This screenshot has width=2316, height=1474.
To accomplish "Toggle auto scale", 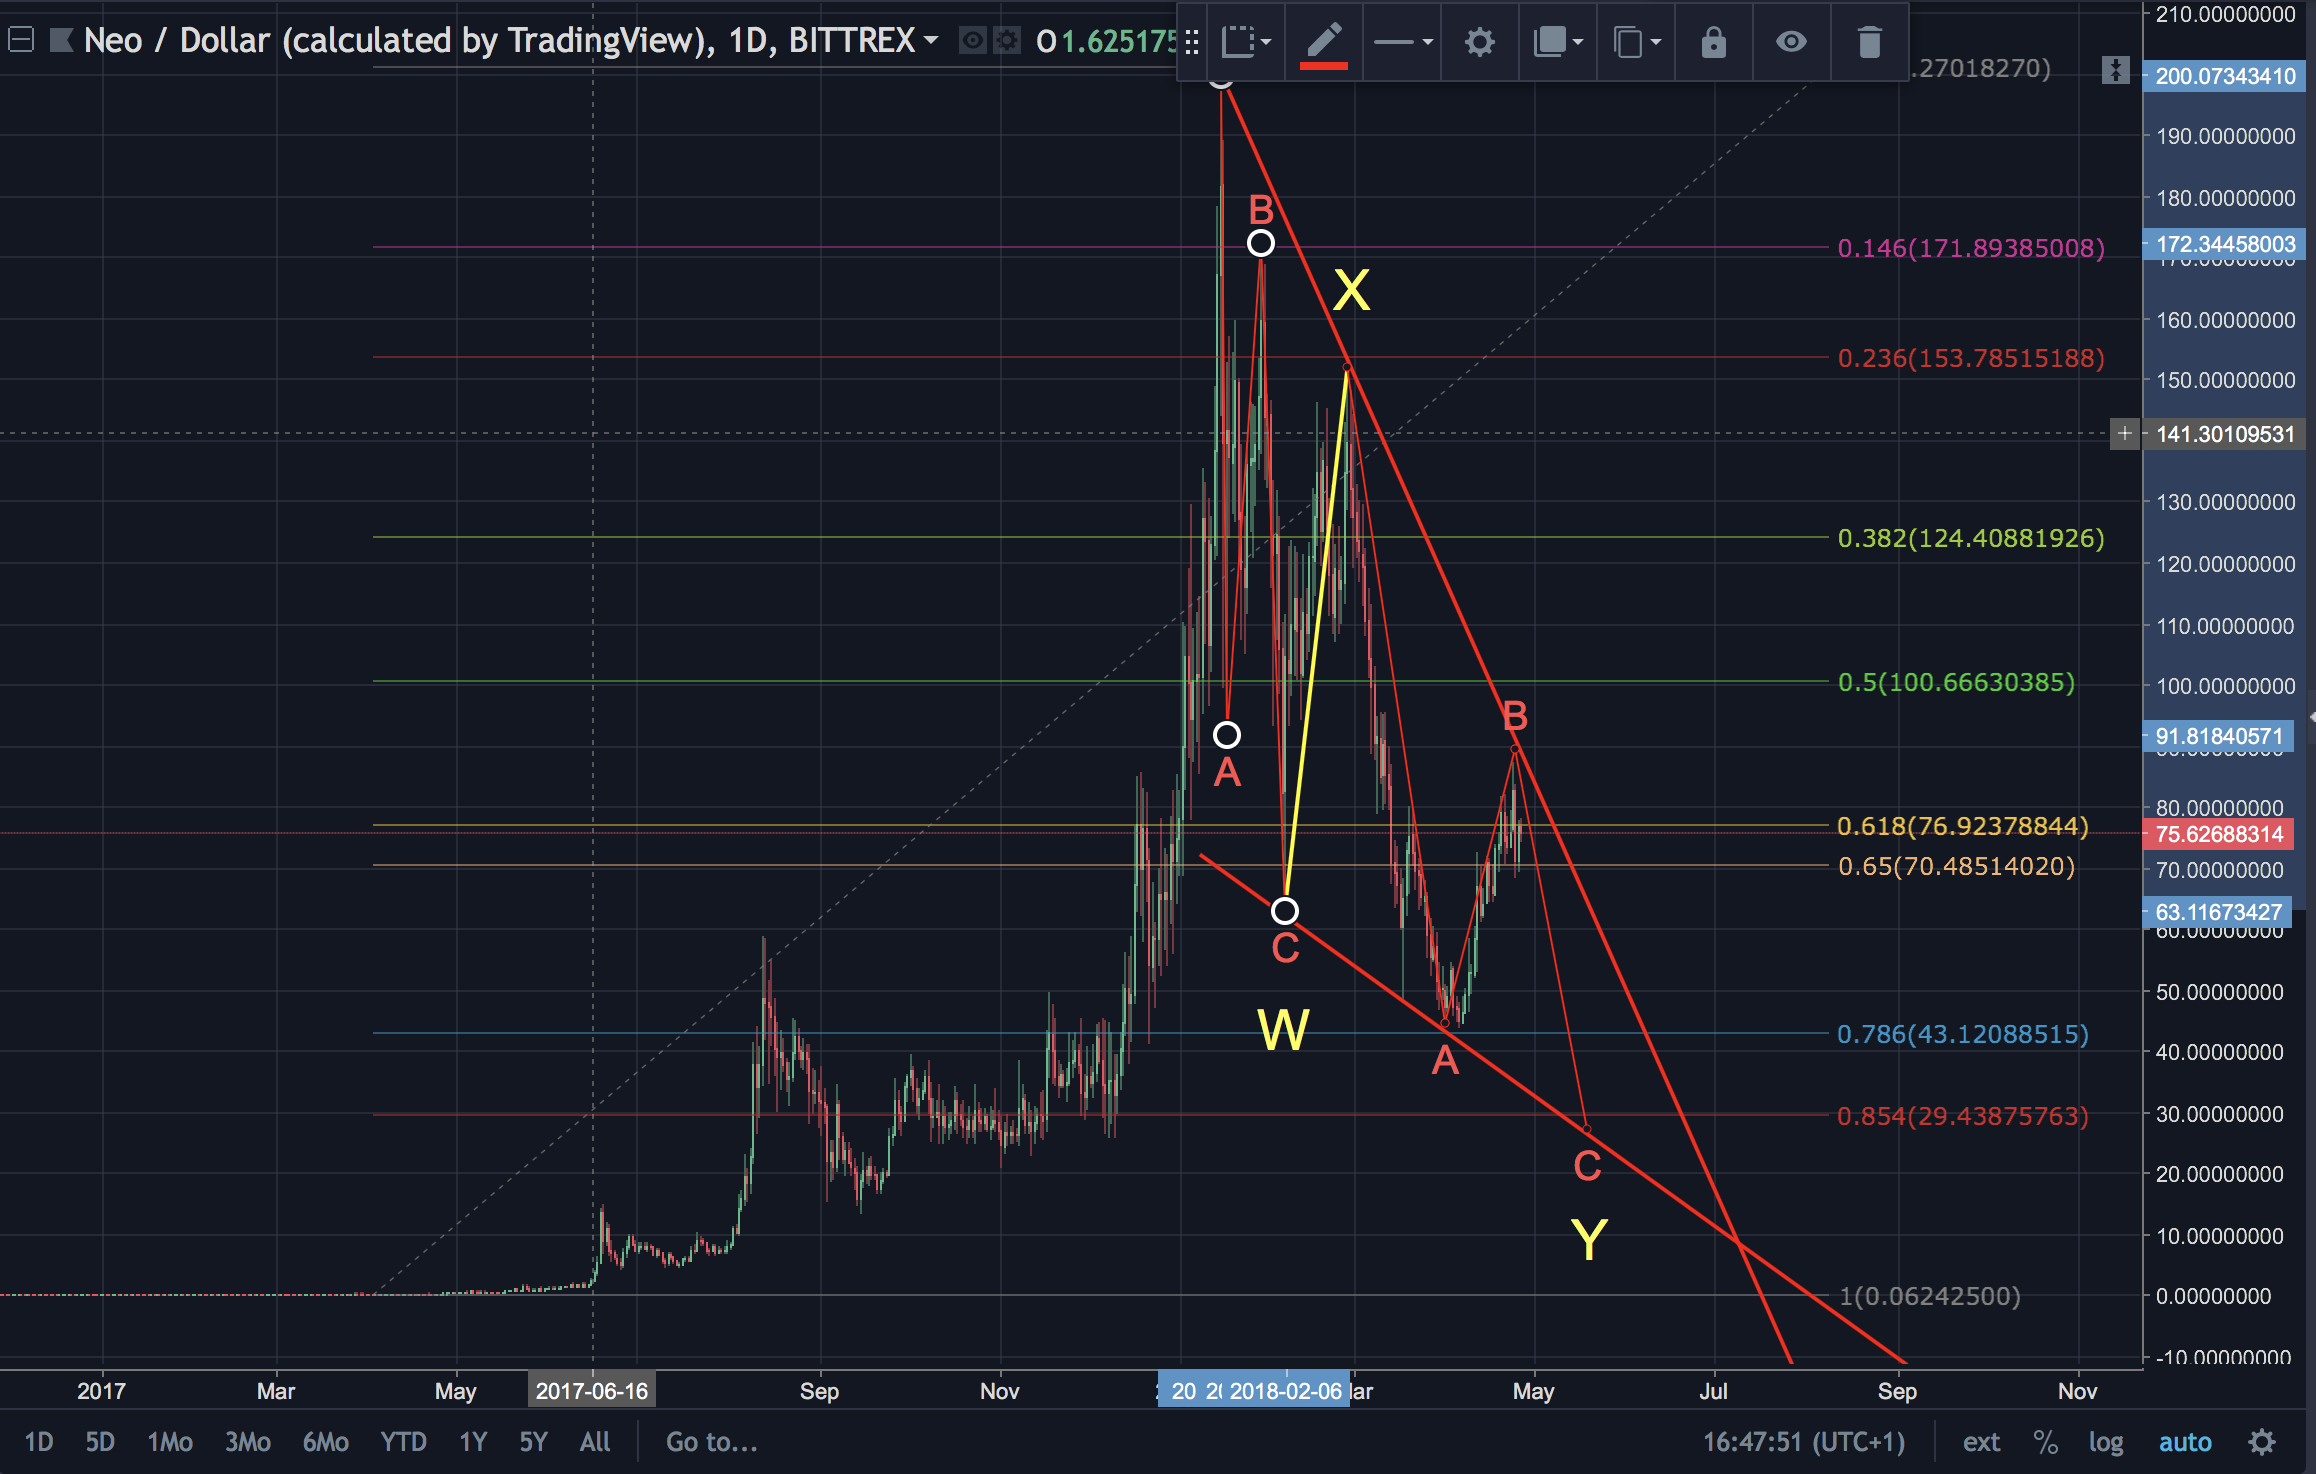I will [2185, 1442].
